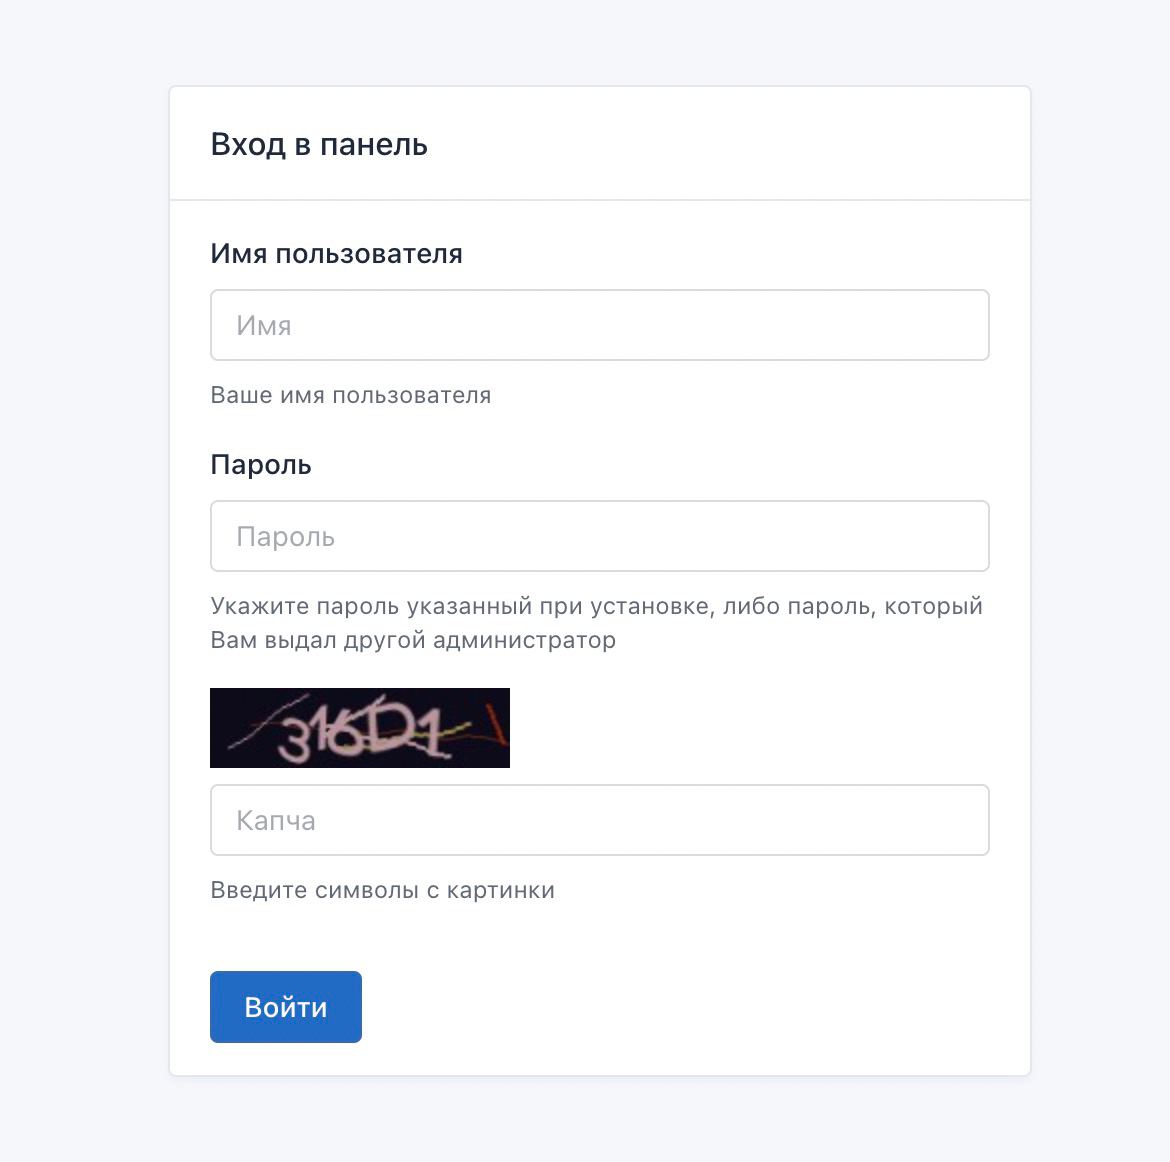Click the digit 3 in the captcha image

(x=297, y=739)
